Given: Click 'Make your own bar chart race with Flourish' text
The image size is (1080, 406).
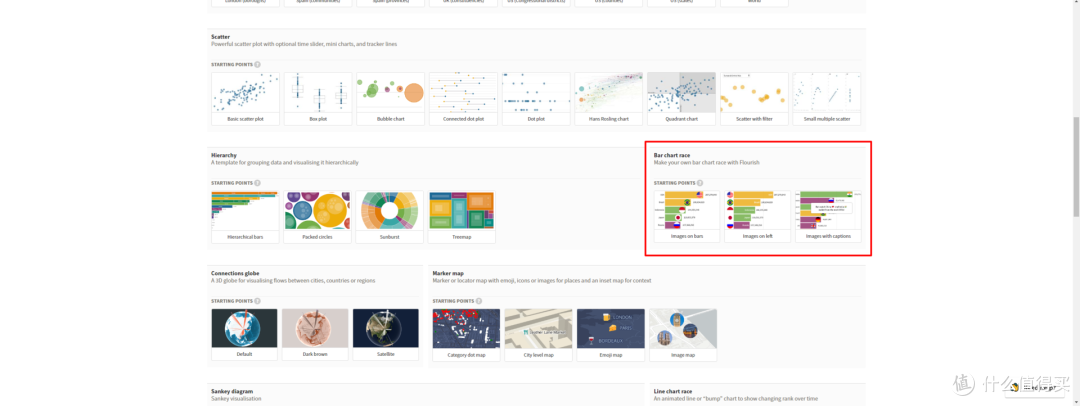Looking at the screenshot, I should click(709, 163).
